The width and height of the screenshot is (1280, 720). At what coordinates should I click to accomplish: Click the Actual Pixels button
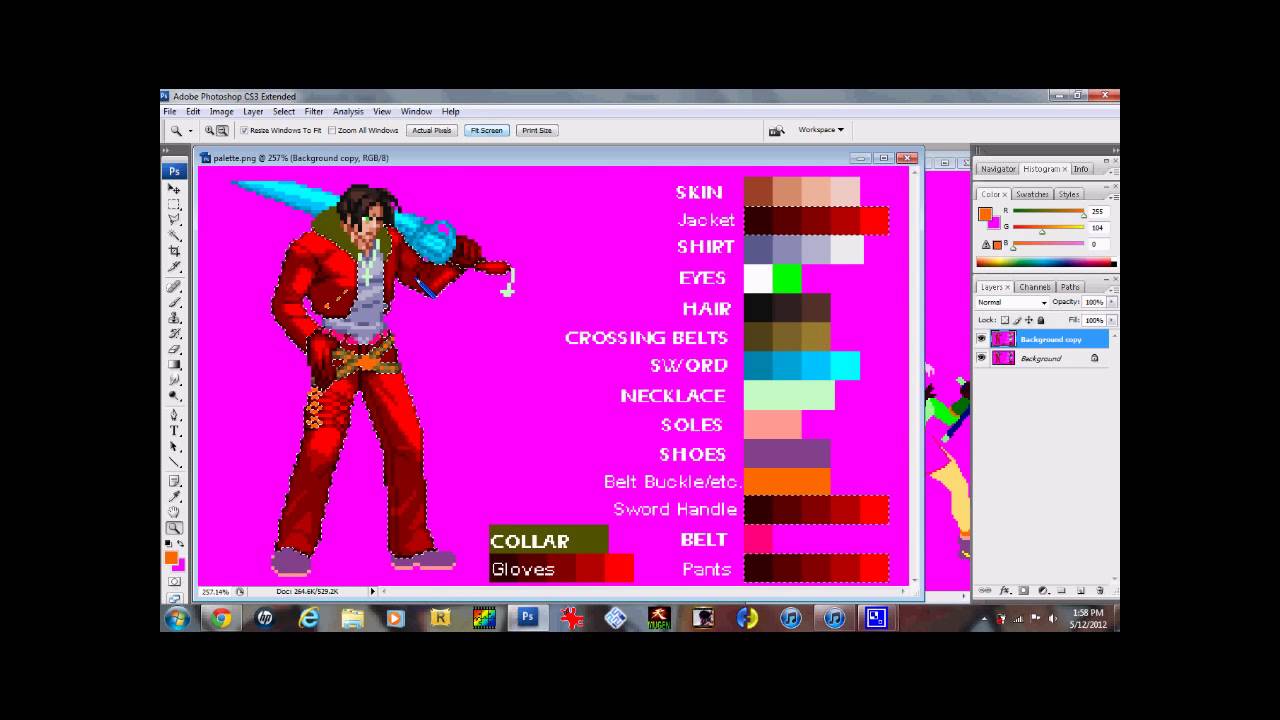coord(432,130)
